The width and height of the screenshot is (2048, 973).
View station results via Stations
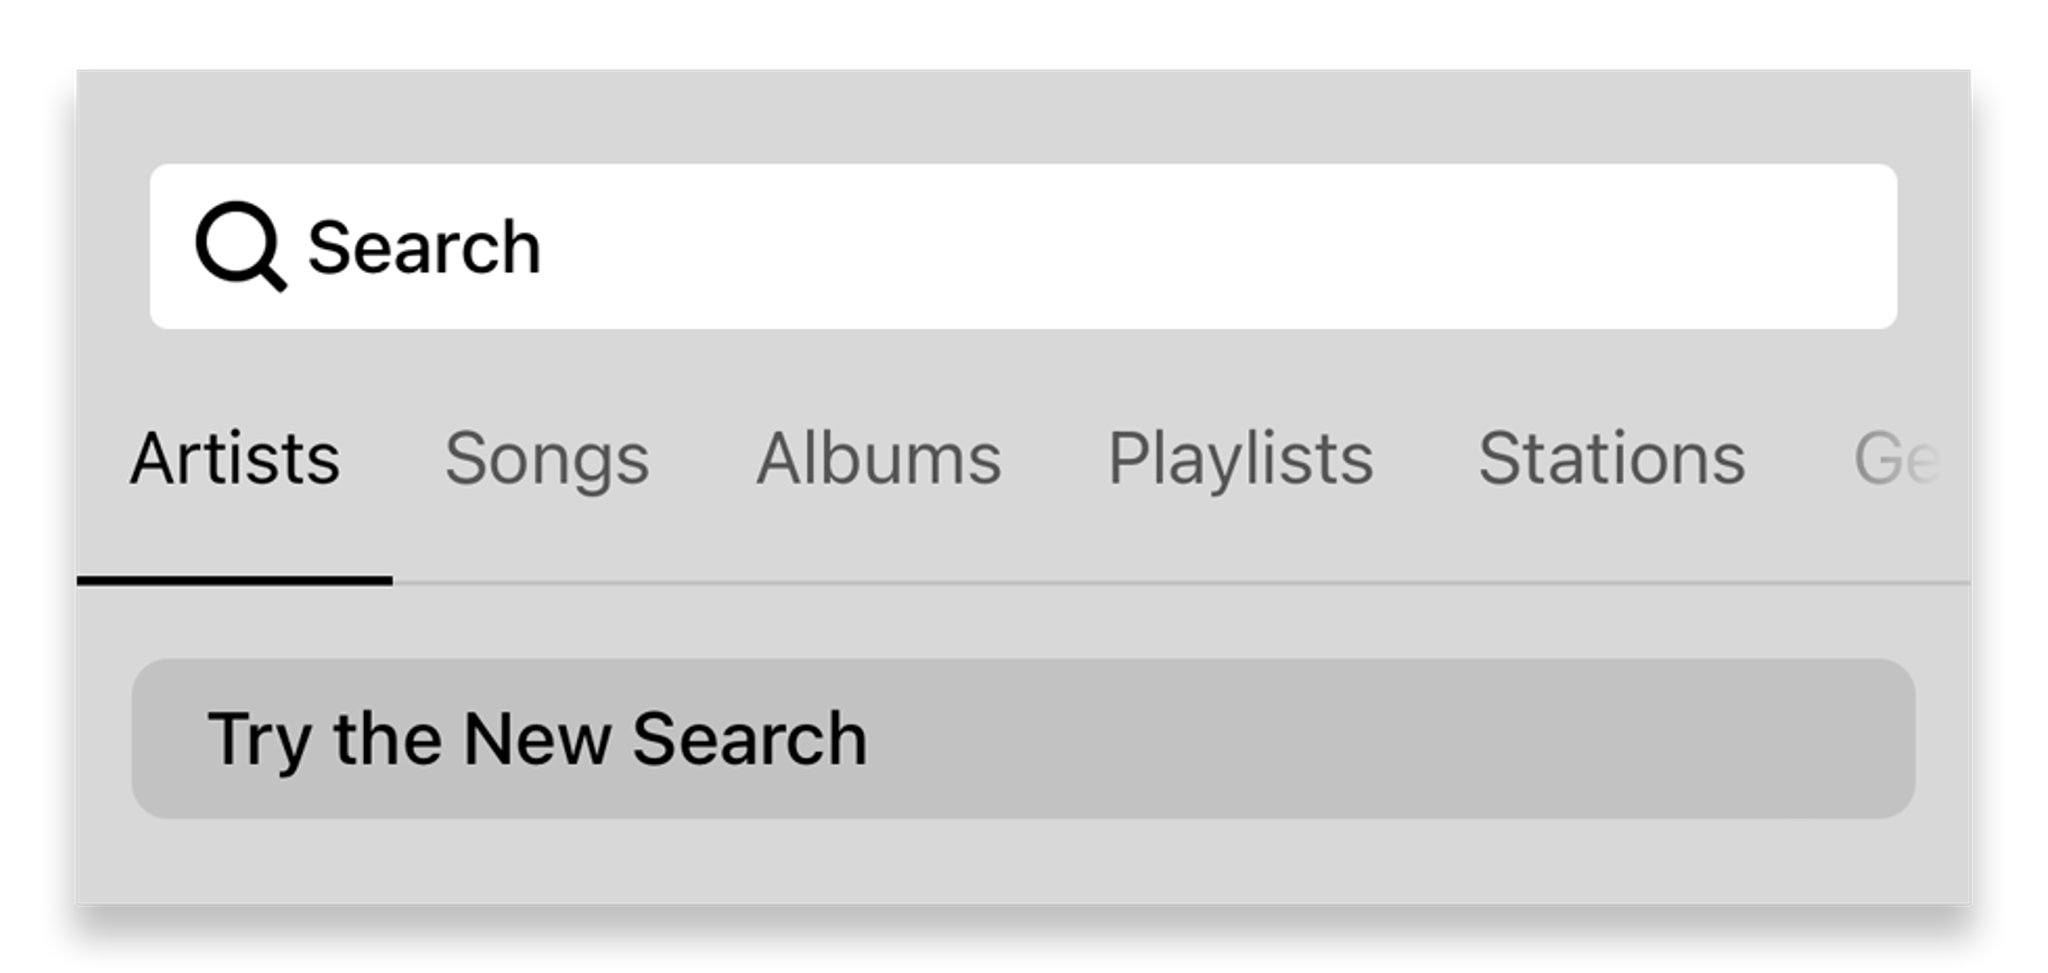1611,459
